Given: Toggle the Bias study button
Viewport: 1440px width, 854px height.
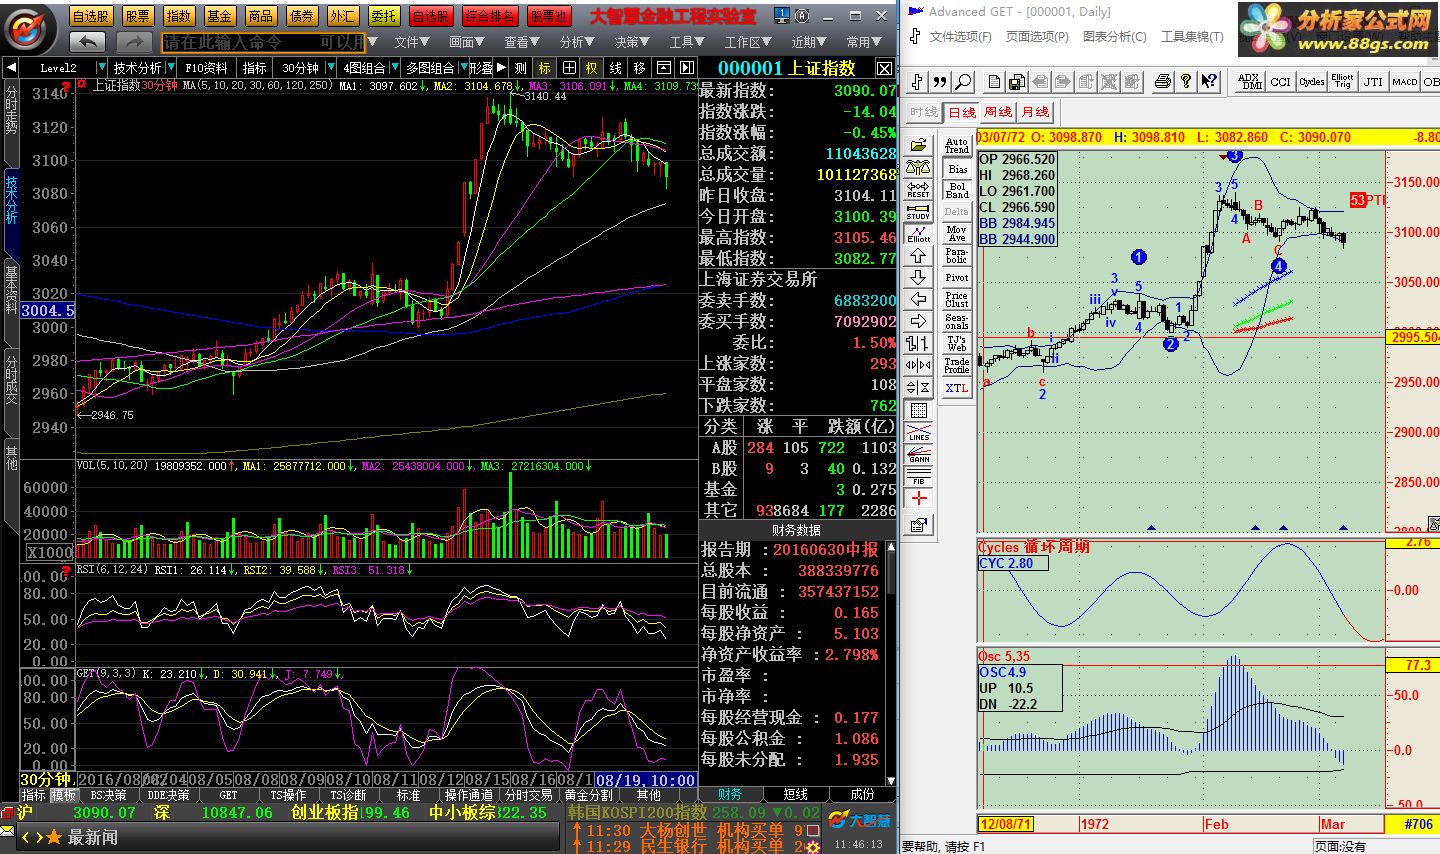Looking at the screenshot, I should click(x=957, y=168).
